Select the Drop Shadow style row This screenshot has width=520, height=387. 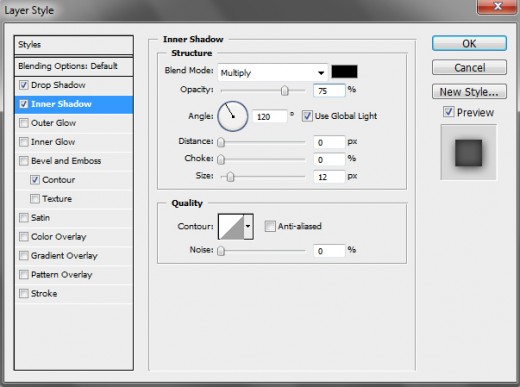tap(74, 85)
